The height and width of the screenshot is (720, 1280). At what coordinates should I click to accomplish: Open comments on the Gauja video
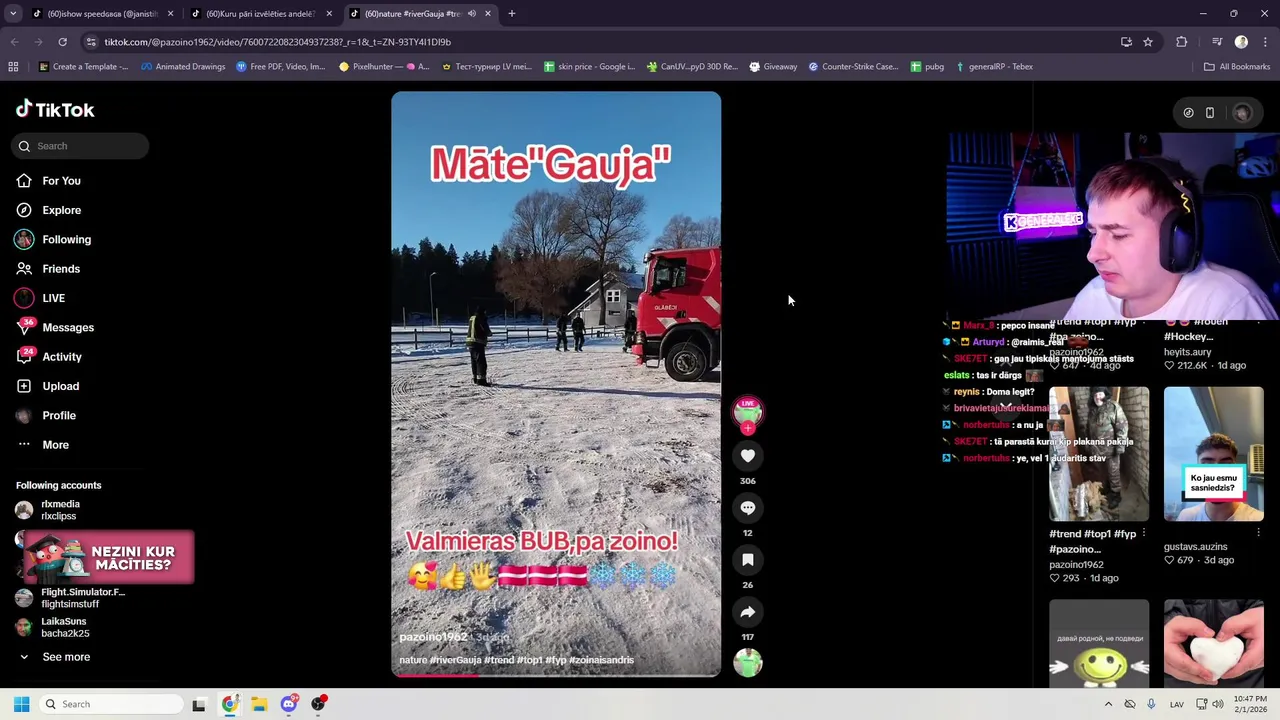point(747,508)
